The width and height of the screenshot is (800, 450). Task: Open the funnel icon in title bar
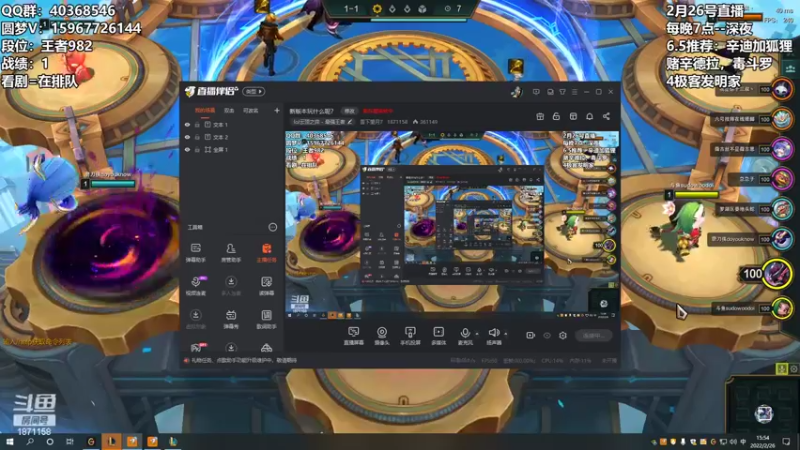[562, 92]
